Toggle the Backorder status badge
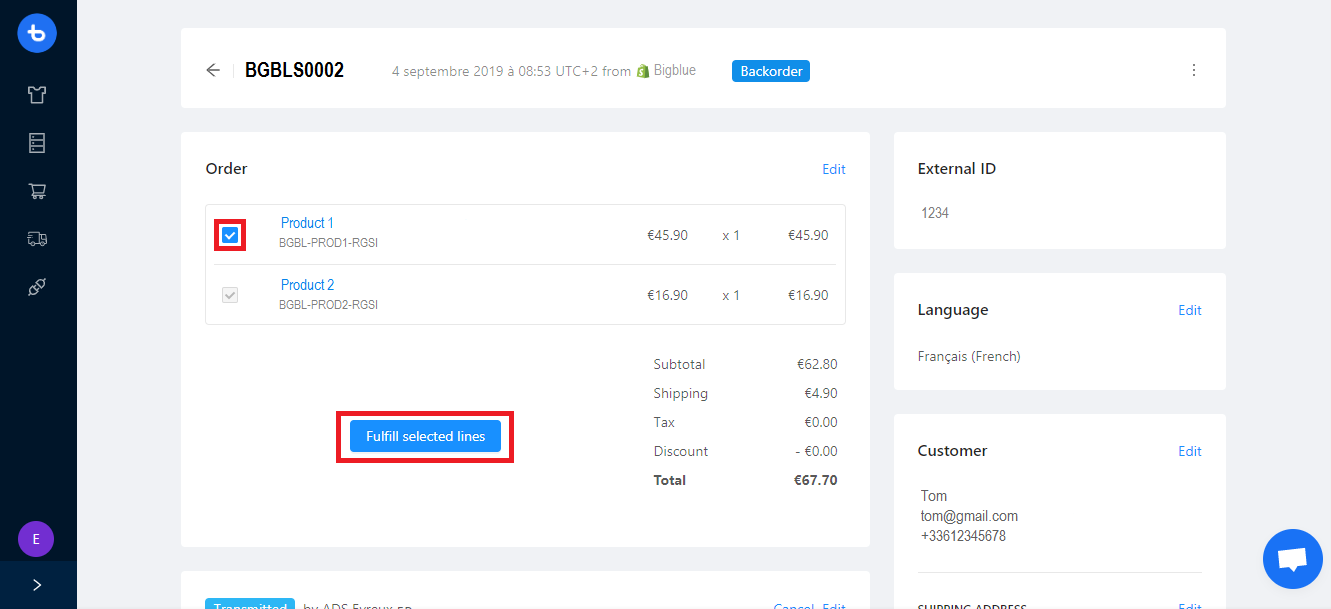The width and height of the screenshot is (1331, 609). pyautogui.click(x=770, y=70)
